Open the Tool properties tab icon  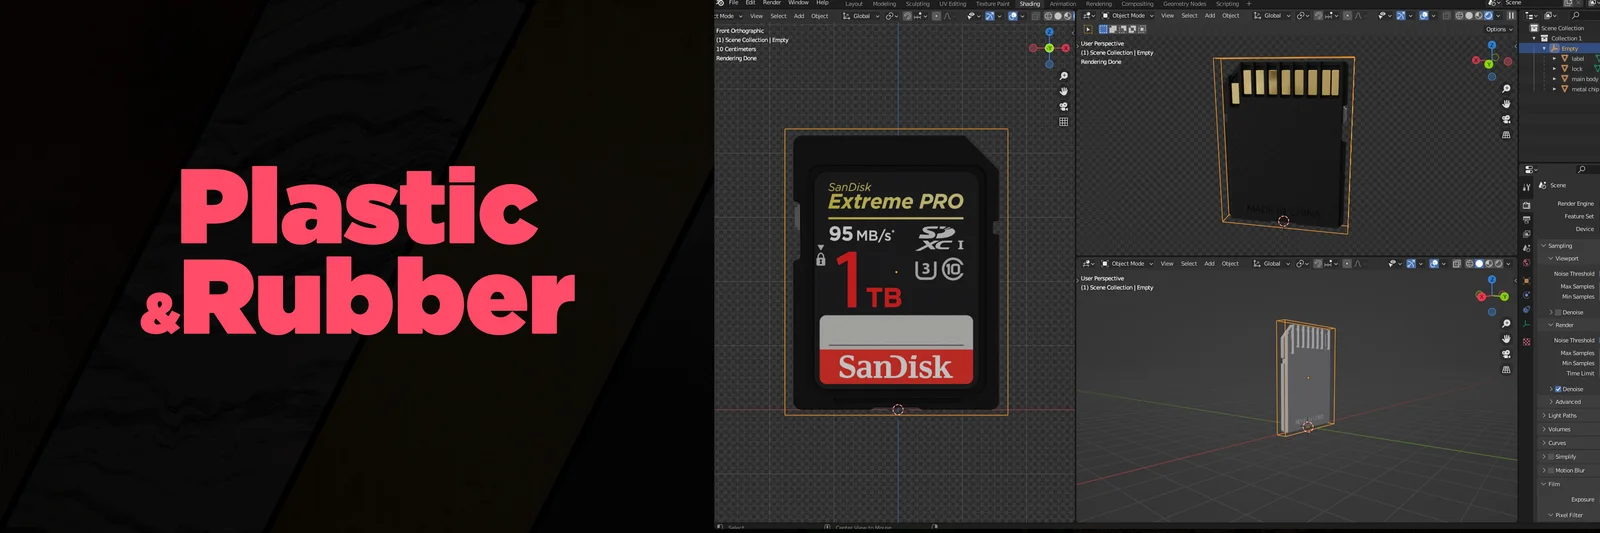[1527, 187]
